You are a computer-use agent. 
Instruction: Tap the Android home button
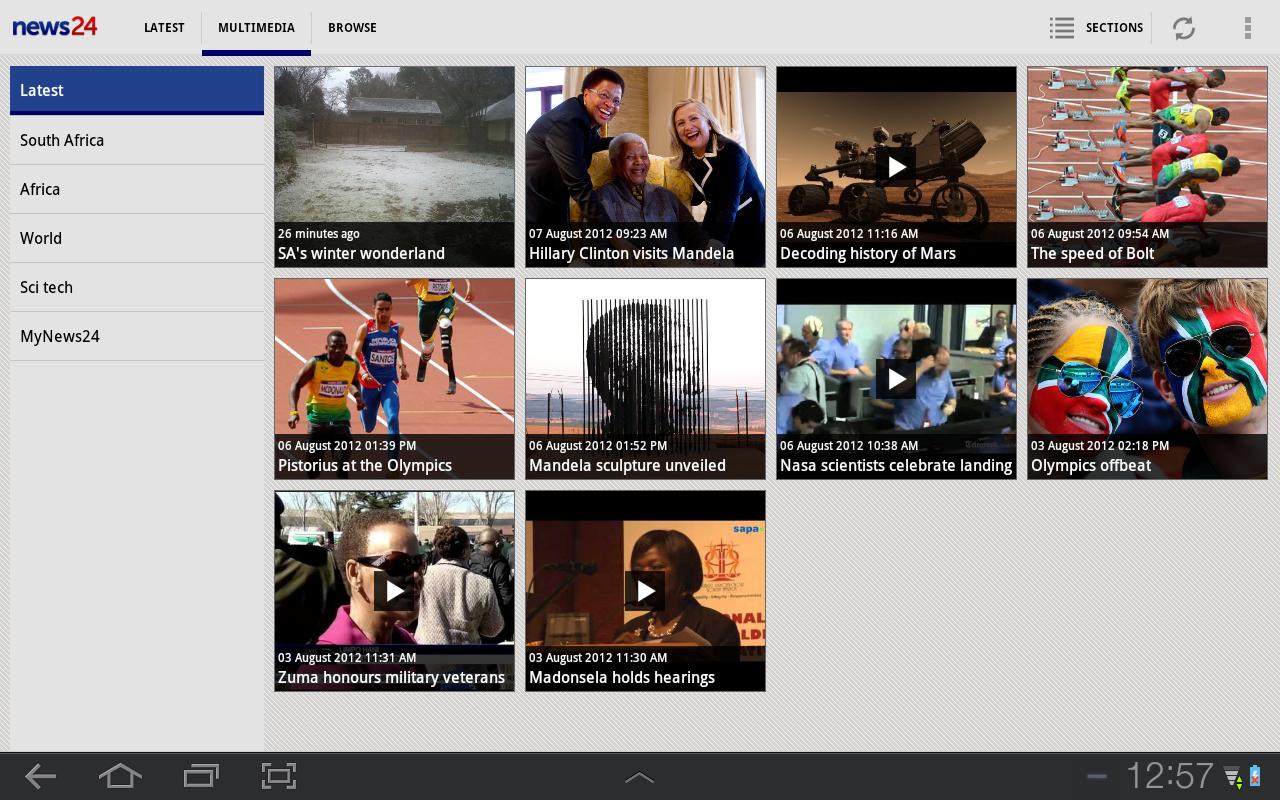point(120,776)
